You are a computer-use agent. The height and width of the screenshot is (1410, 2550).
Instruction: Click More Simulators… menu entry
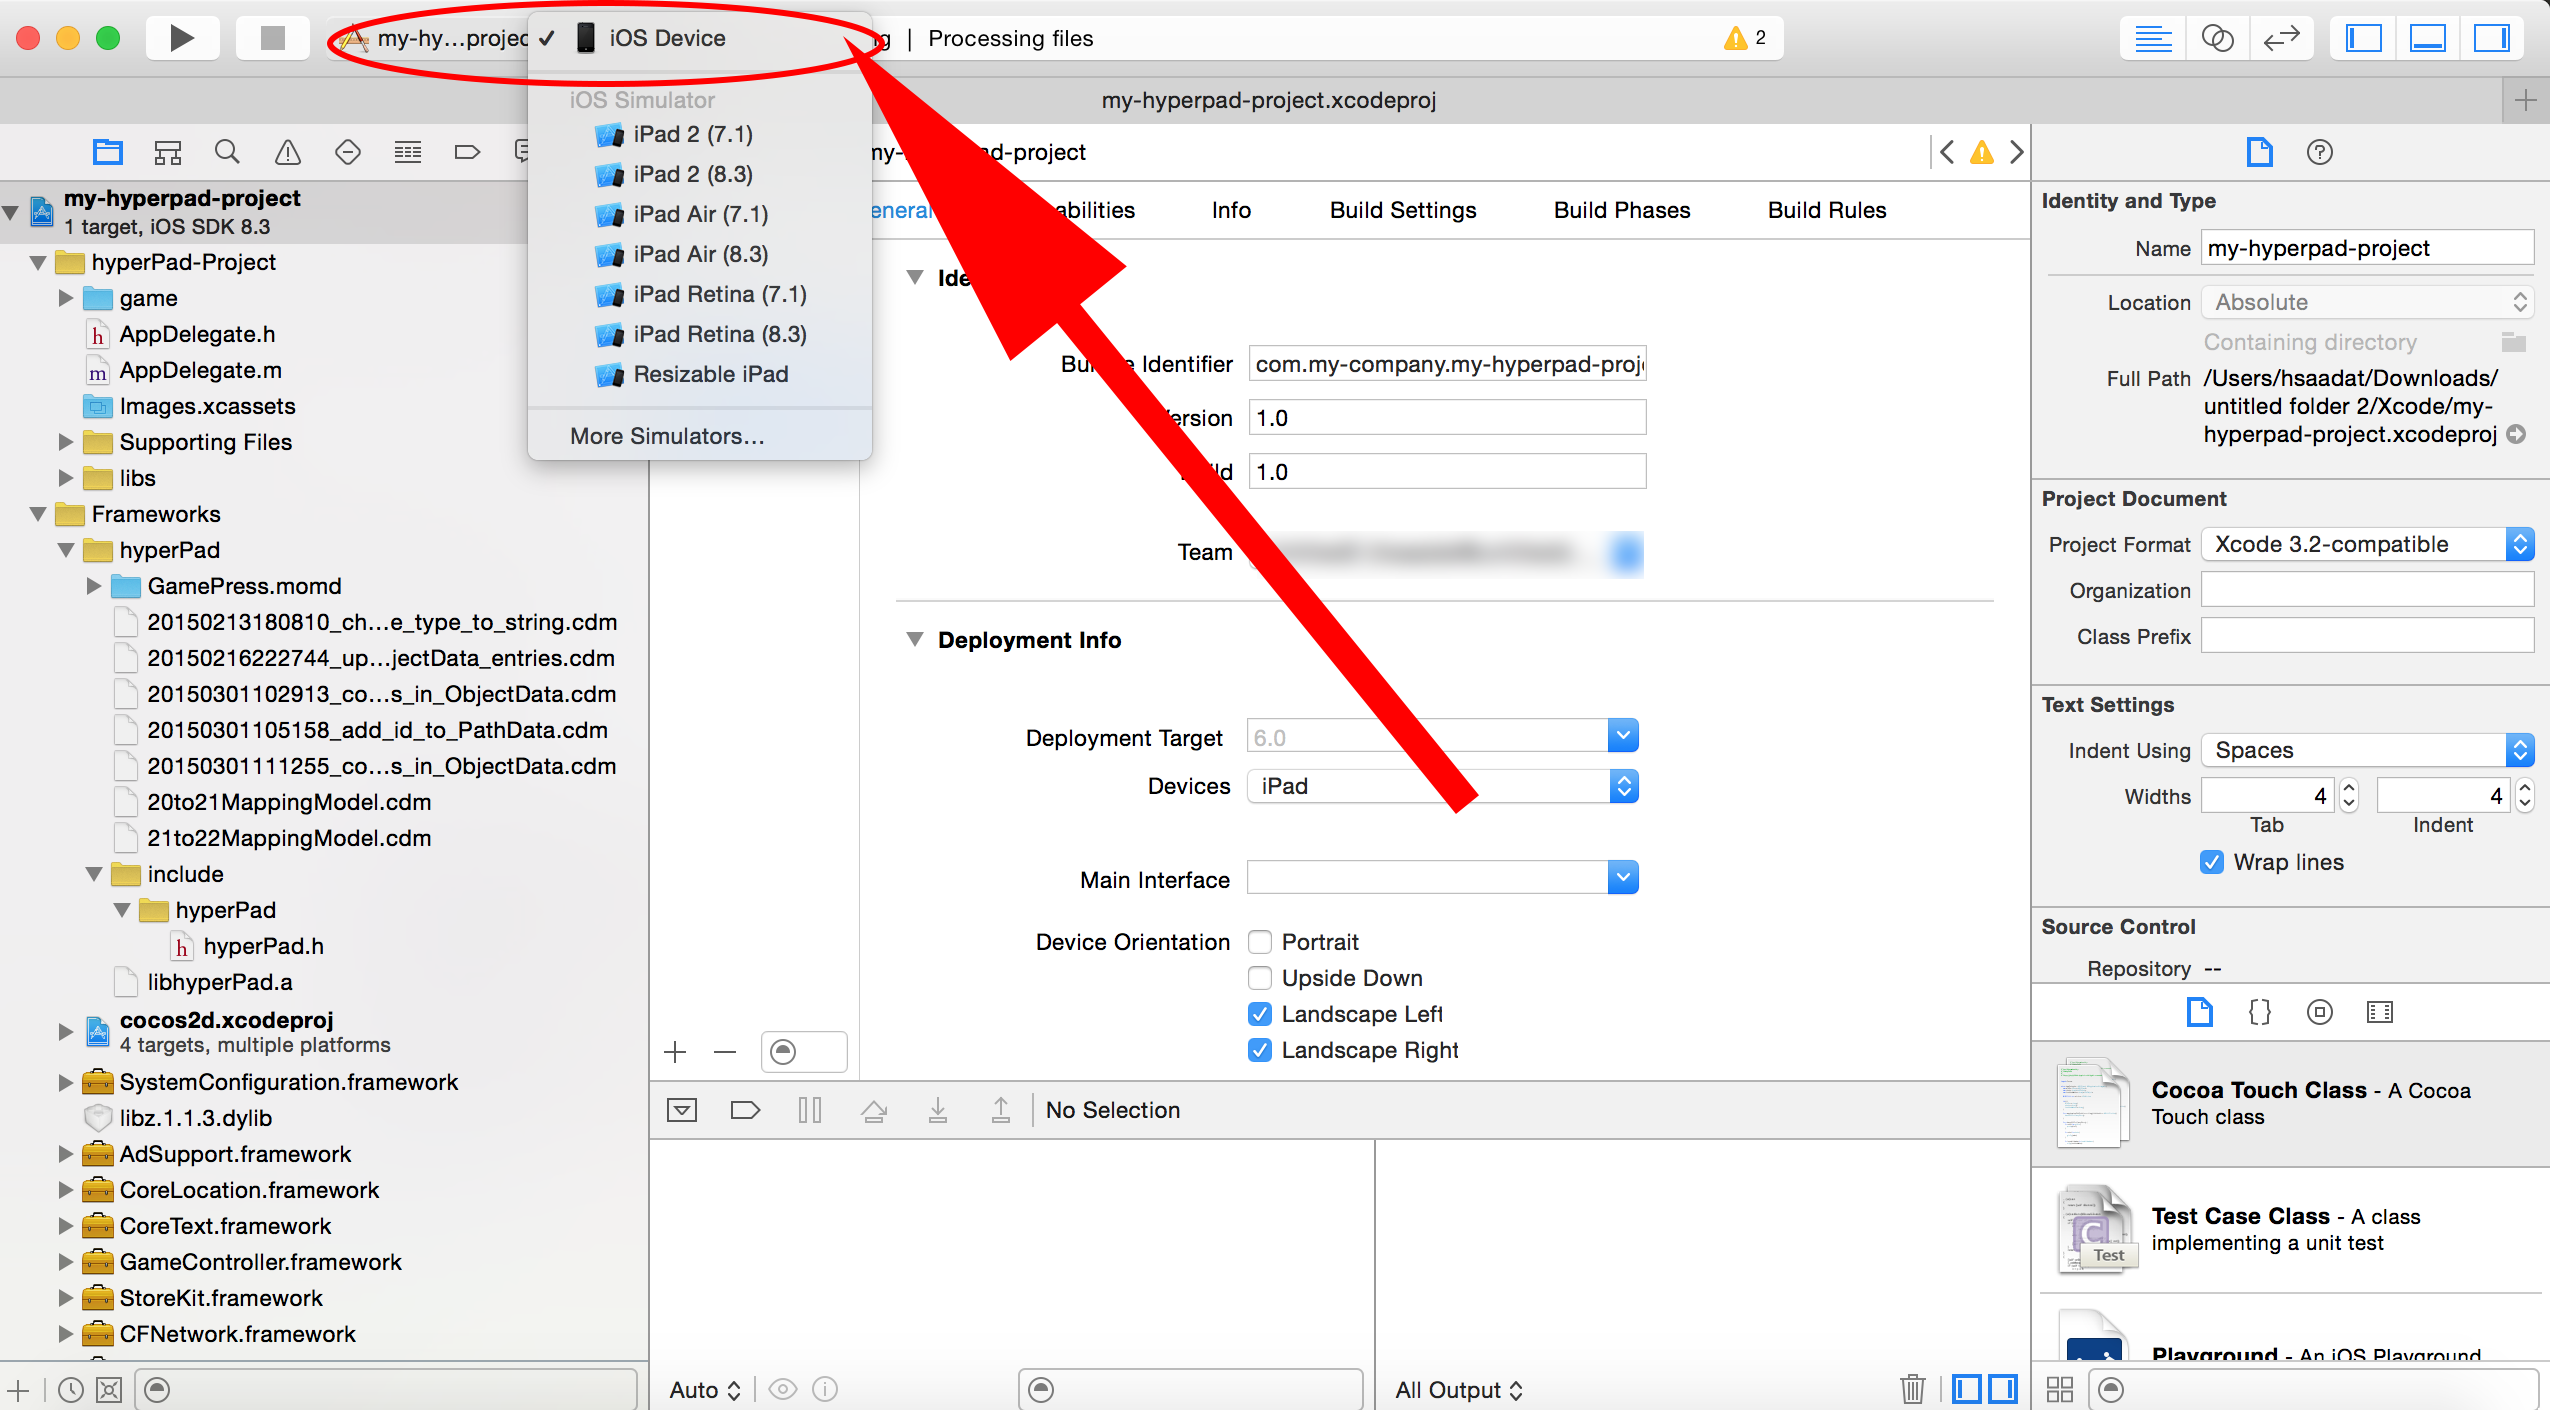(x=667, y=436)
